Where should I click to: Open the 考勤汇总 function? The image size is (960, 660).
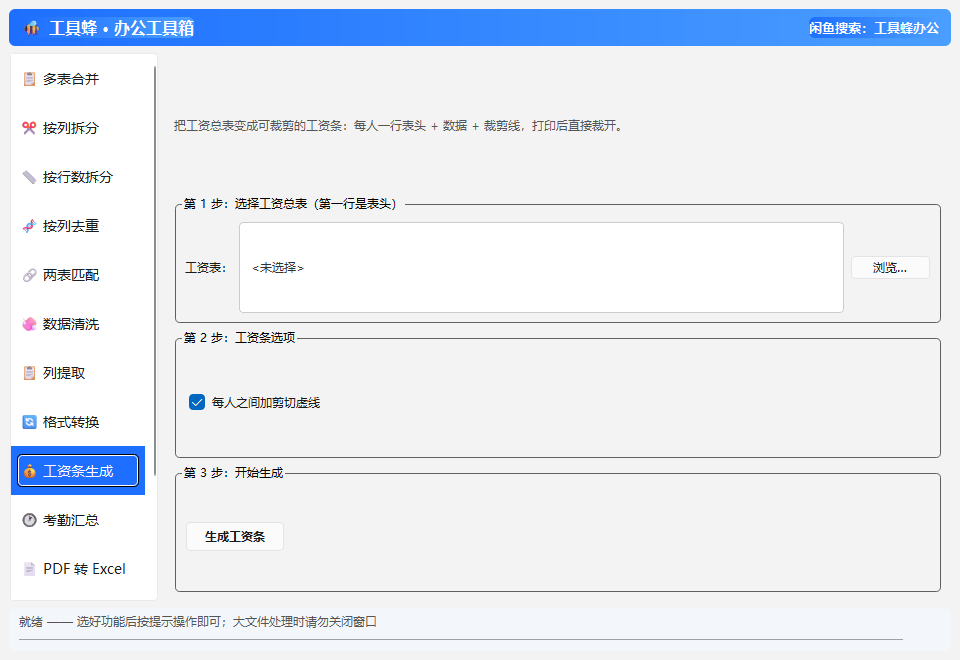tap(78, 520)
